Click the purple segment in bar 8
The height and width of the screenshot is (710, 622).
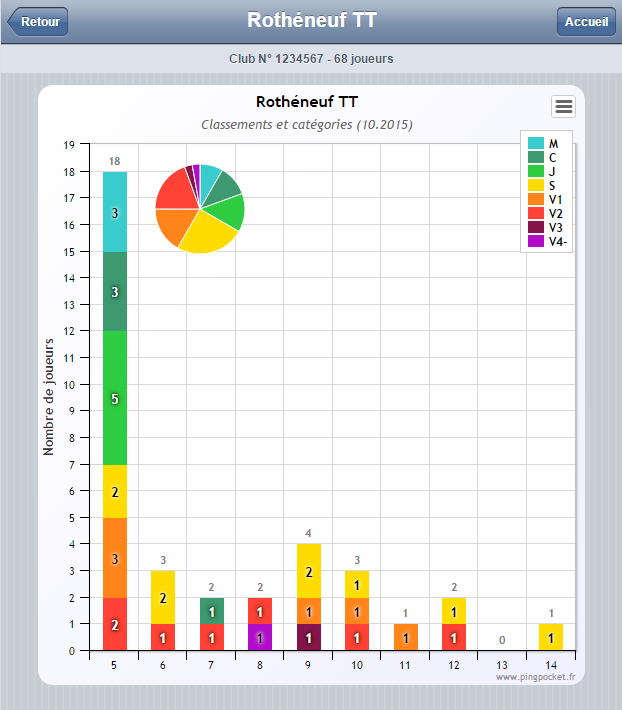(x=260, y=638)
